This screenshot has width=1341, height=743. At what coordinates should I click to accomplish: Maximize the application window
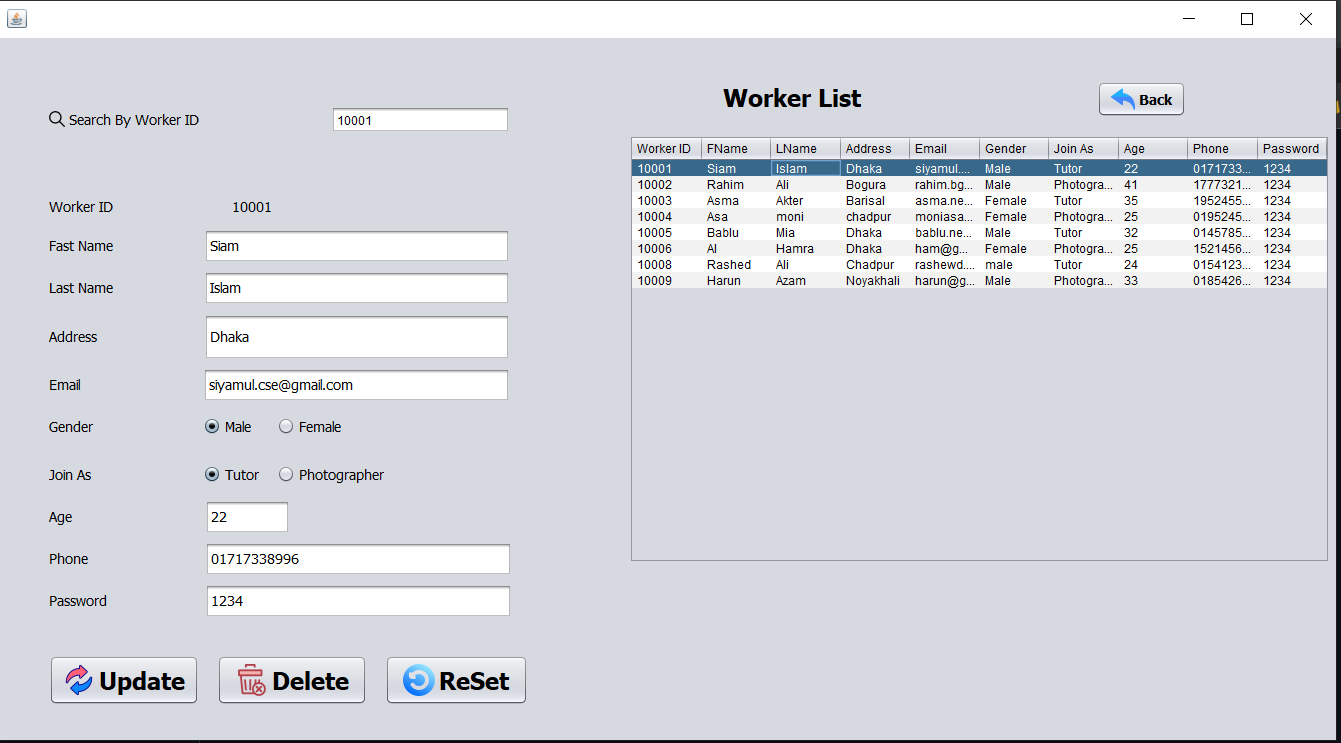pos(1247,18)
